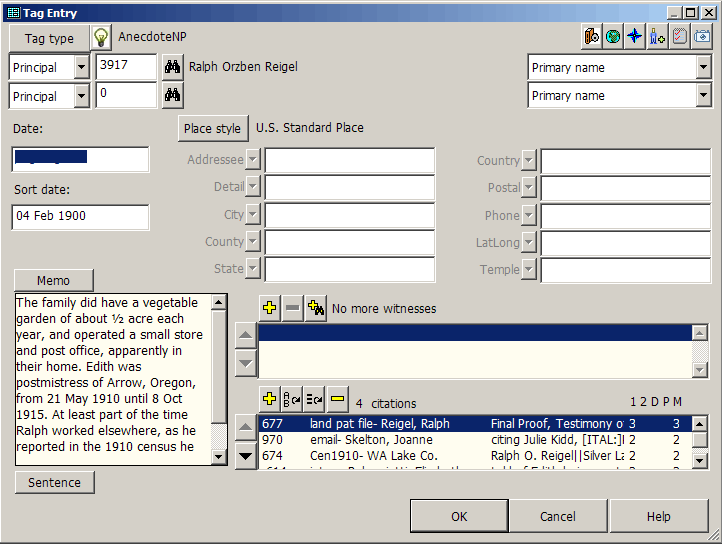Open the book and gear tool icon
722x544 pixels.
tap(592, 36)
